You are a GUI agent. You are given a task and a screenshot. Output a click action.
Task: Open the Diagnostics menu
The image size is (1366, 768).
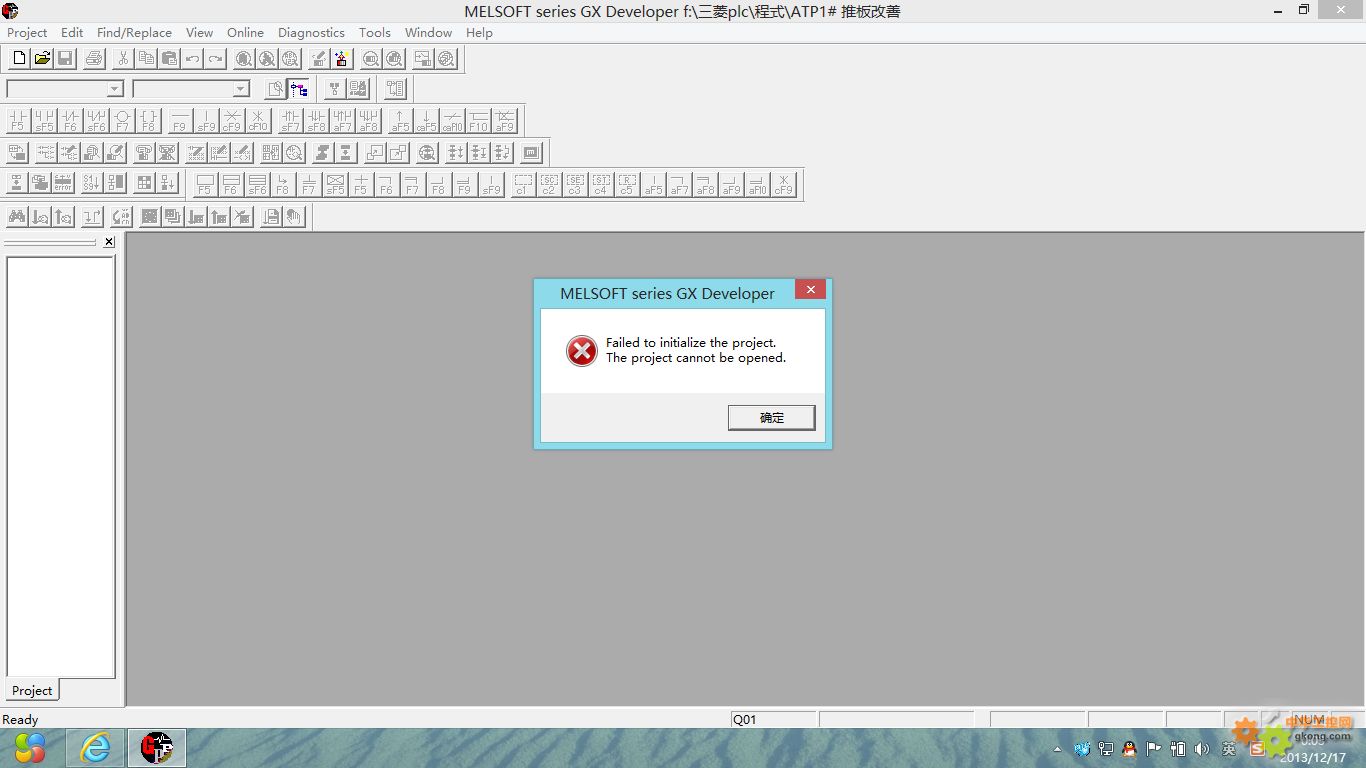click(311, 32)
